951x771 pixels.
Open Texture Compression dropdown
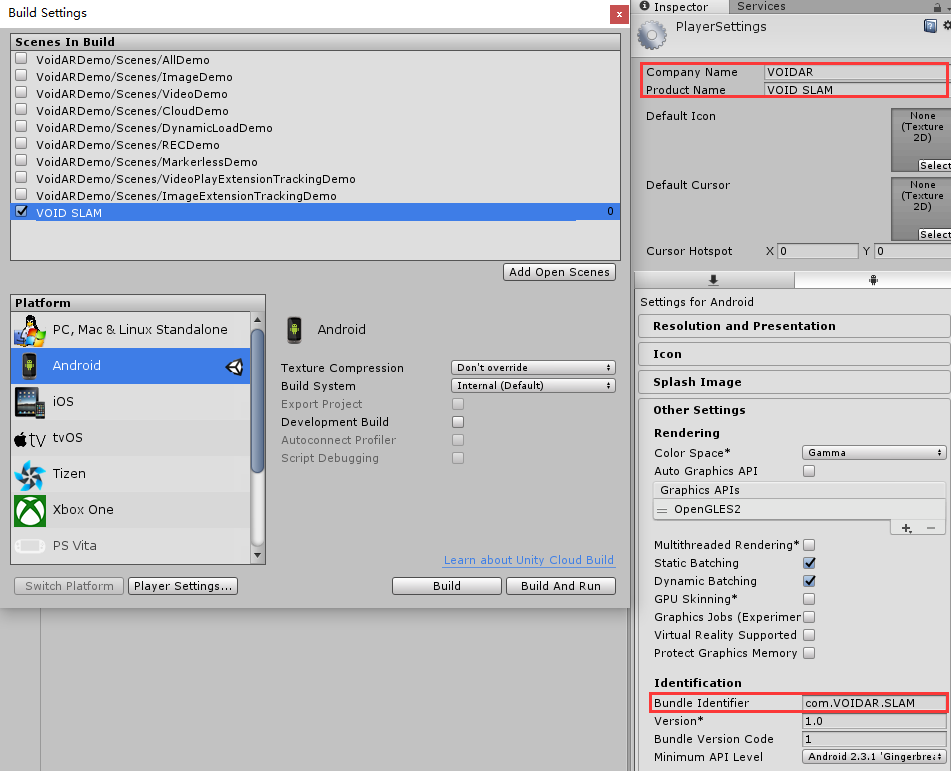point(533,368)
